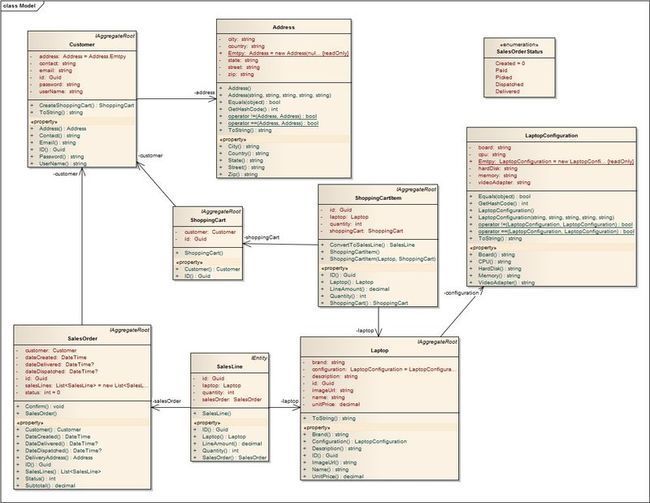Click 'Confirm() : void' method in SalesOrder
The width and height of the screenshot is (650, 503).
(44, 406)
